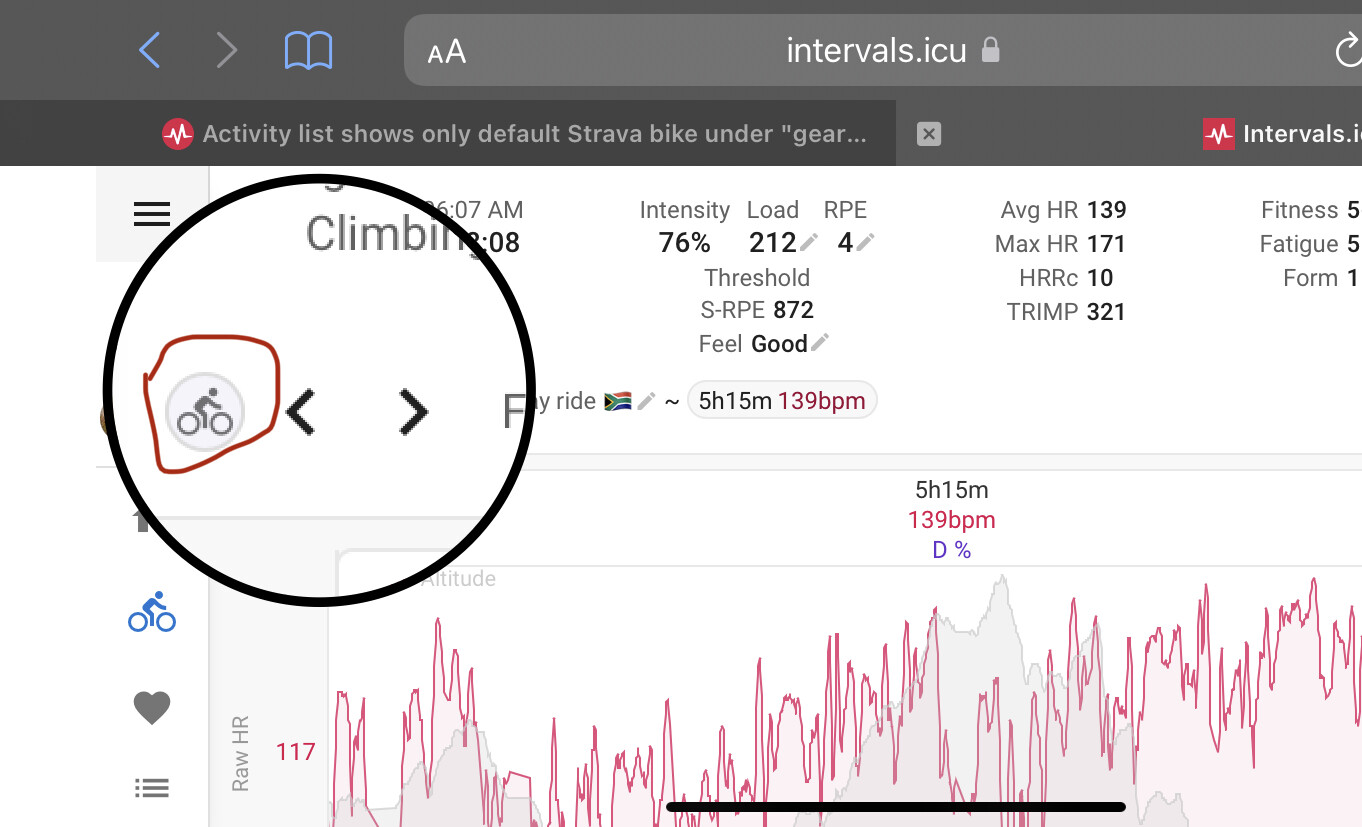Click the HRRc value 10
This screenshot has width=1362, height=827.
pyautogui.click(x=1100, y=278)
